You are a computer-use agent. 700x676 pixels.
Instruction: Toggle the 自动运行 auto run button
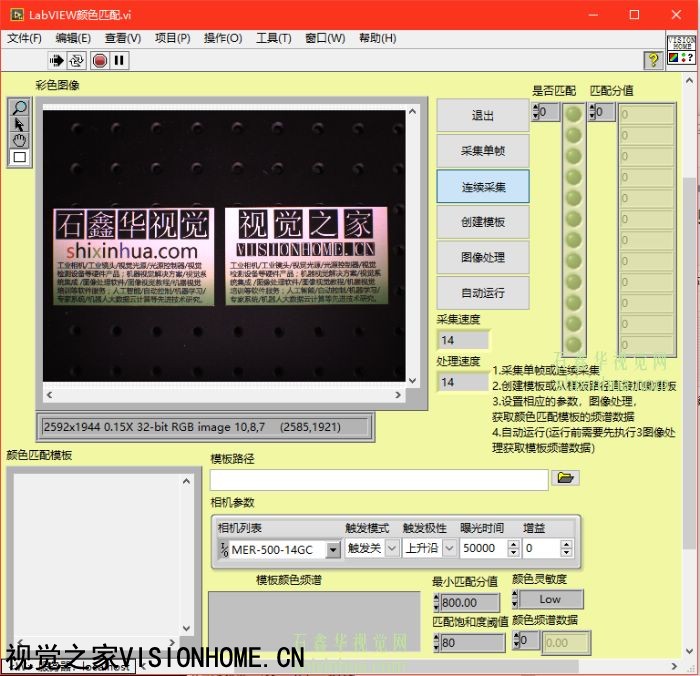point(483,293)
